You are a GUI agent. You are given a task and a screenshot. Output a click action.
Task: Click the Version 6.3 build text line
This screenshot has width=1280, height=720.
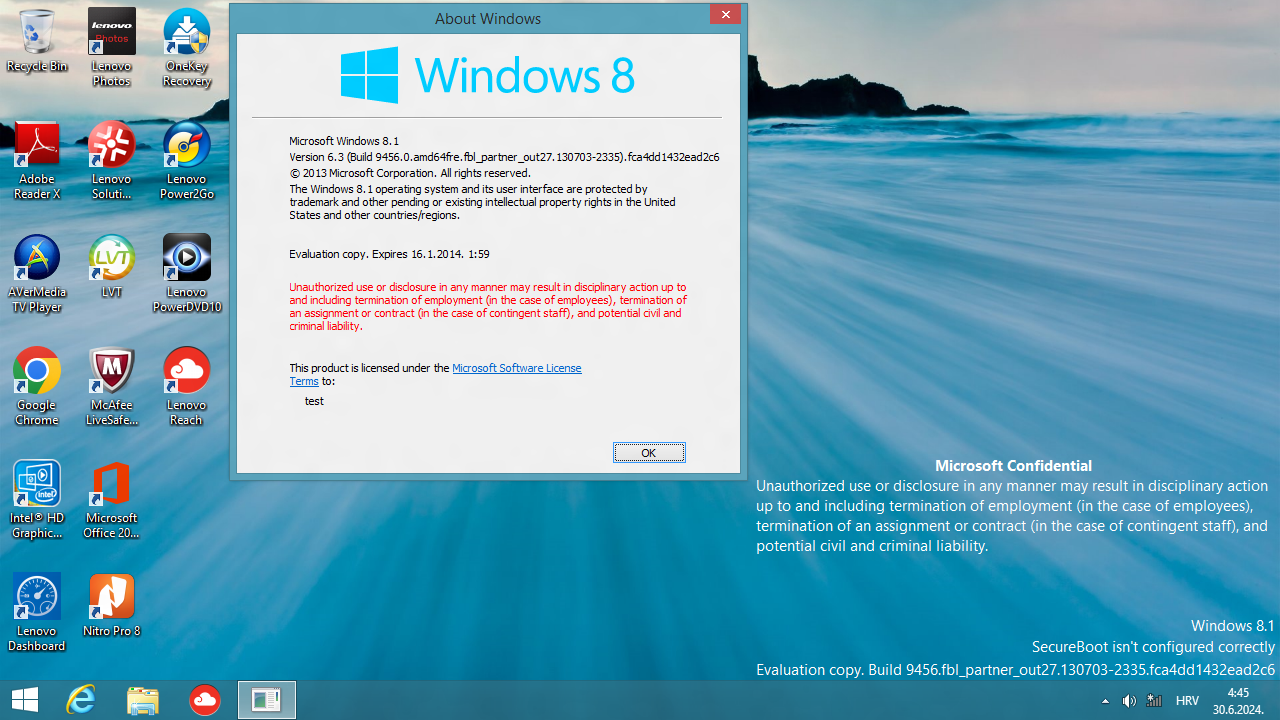[504, 157]
